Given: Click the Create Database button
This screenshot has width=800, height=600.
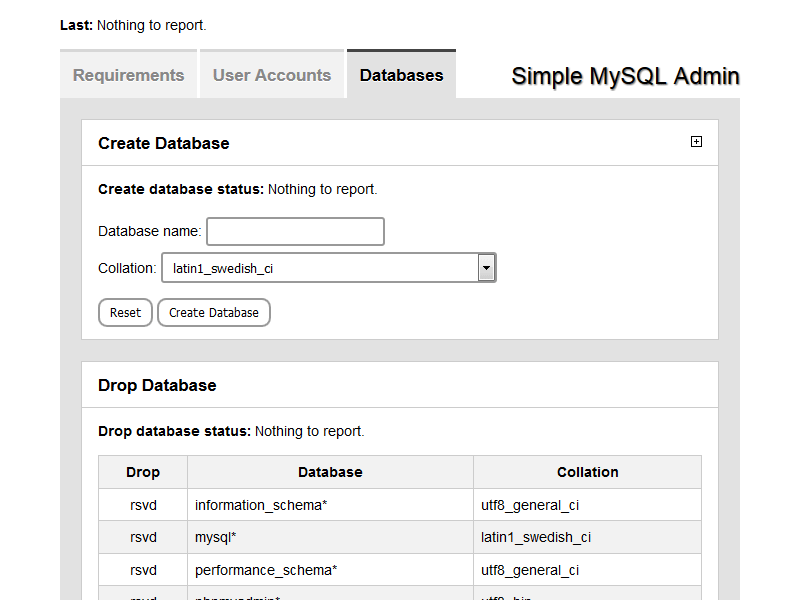Looking at the screenshot, I should coord(214,313).
